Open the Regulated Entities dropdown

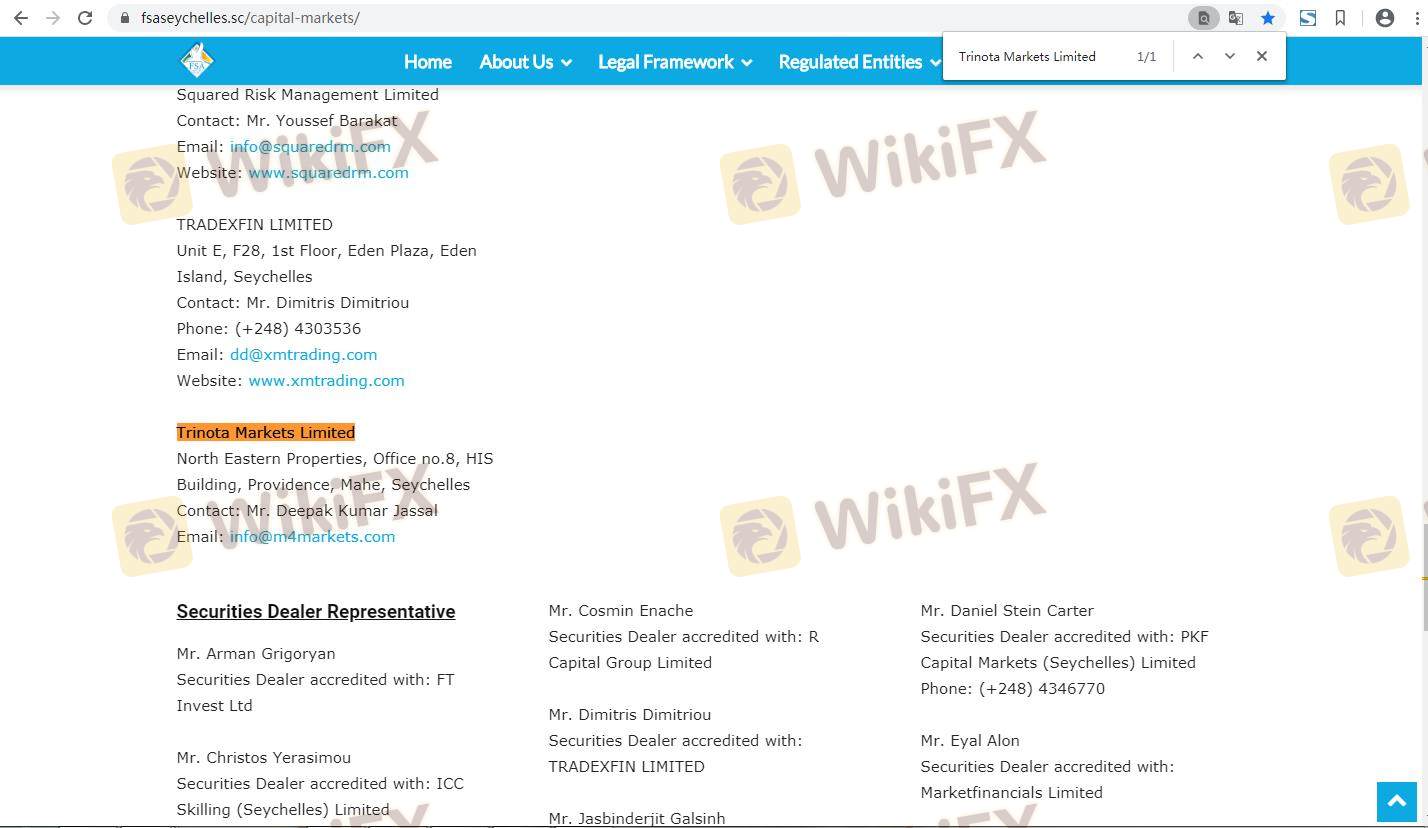click(x=858, y=62)
